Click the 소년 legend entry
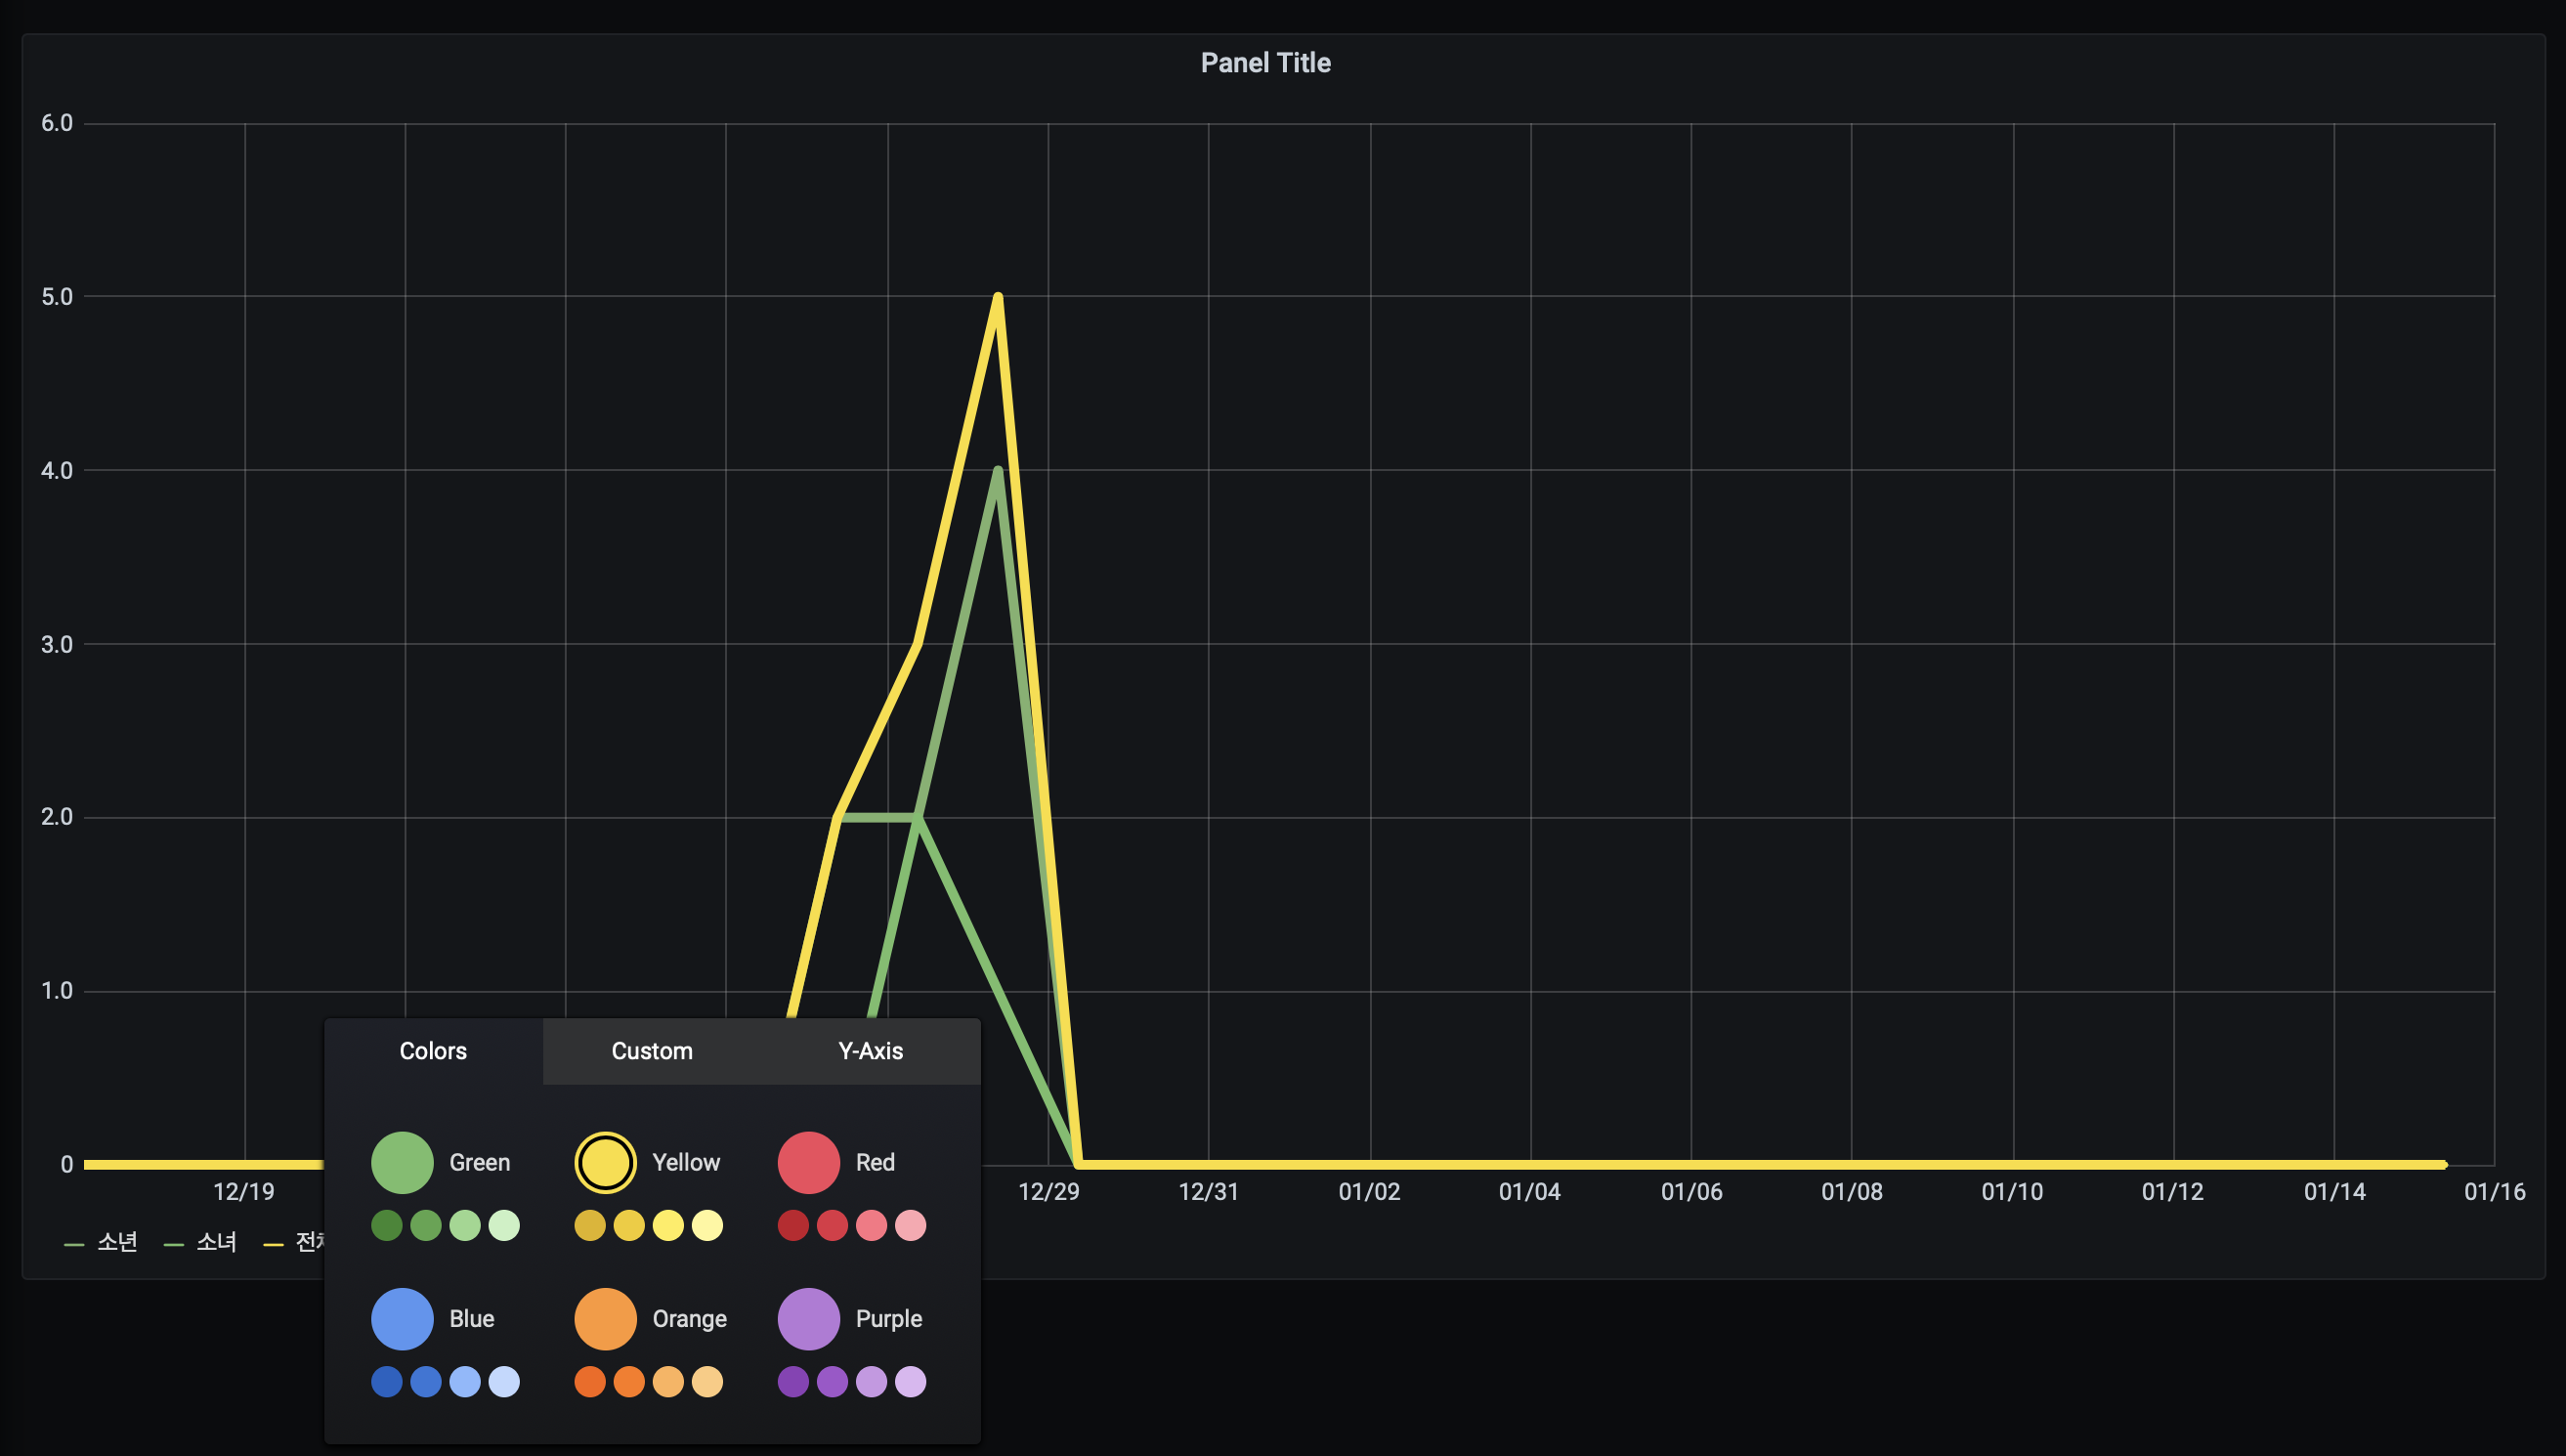 [116, 1242]
